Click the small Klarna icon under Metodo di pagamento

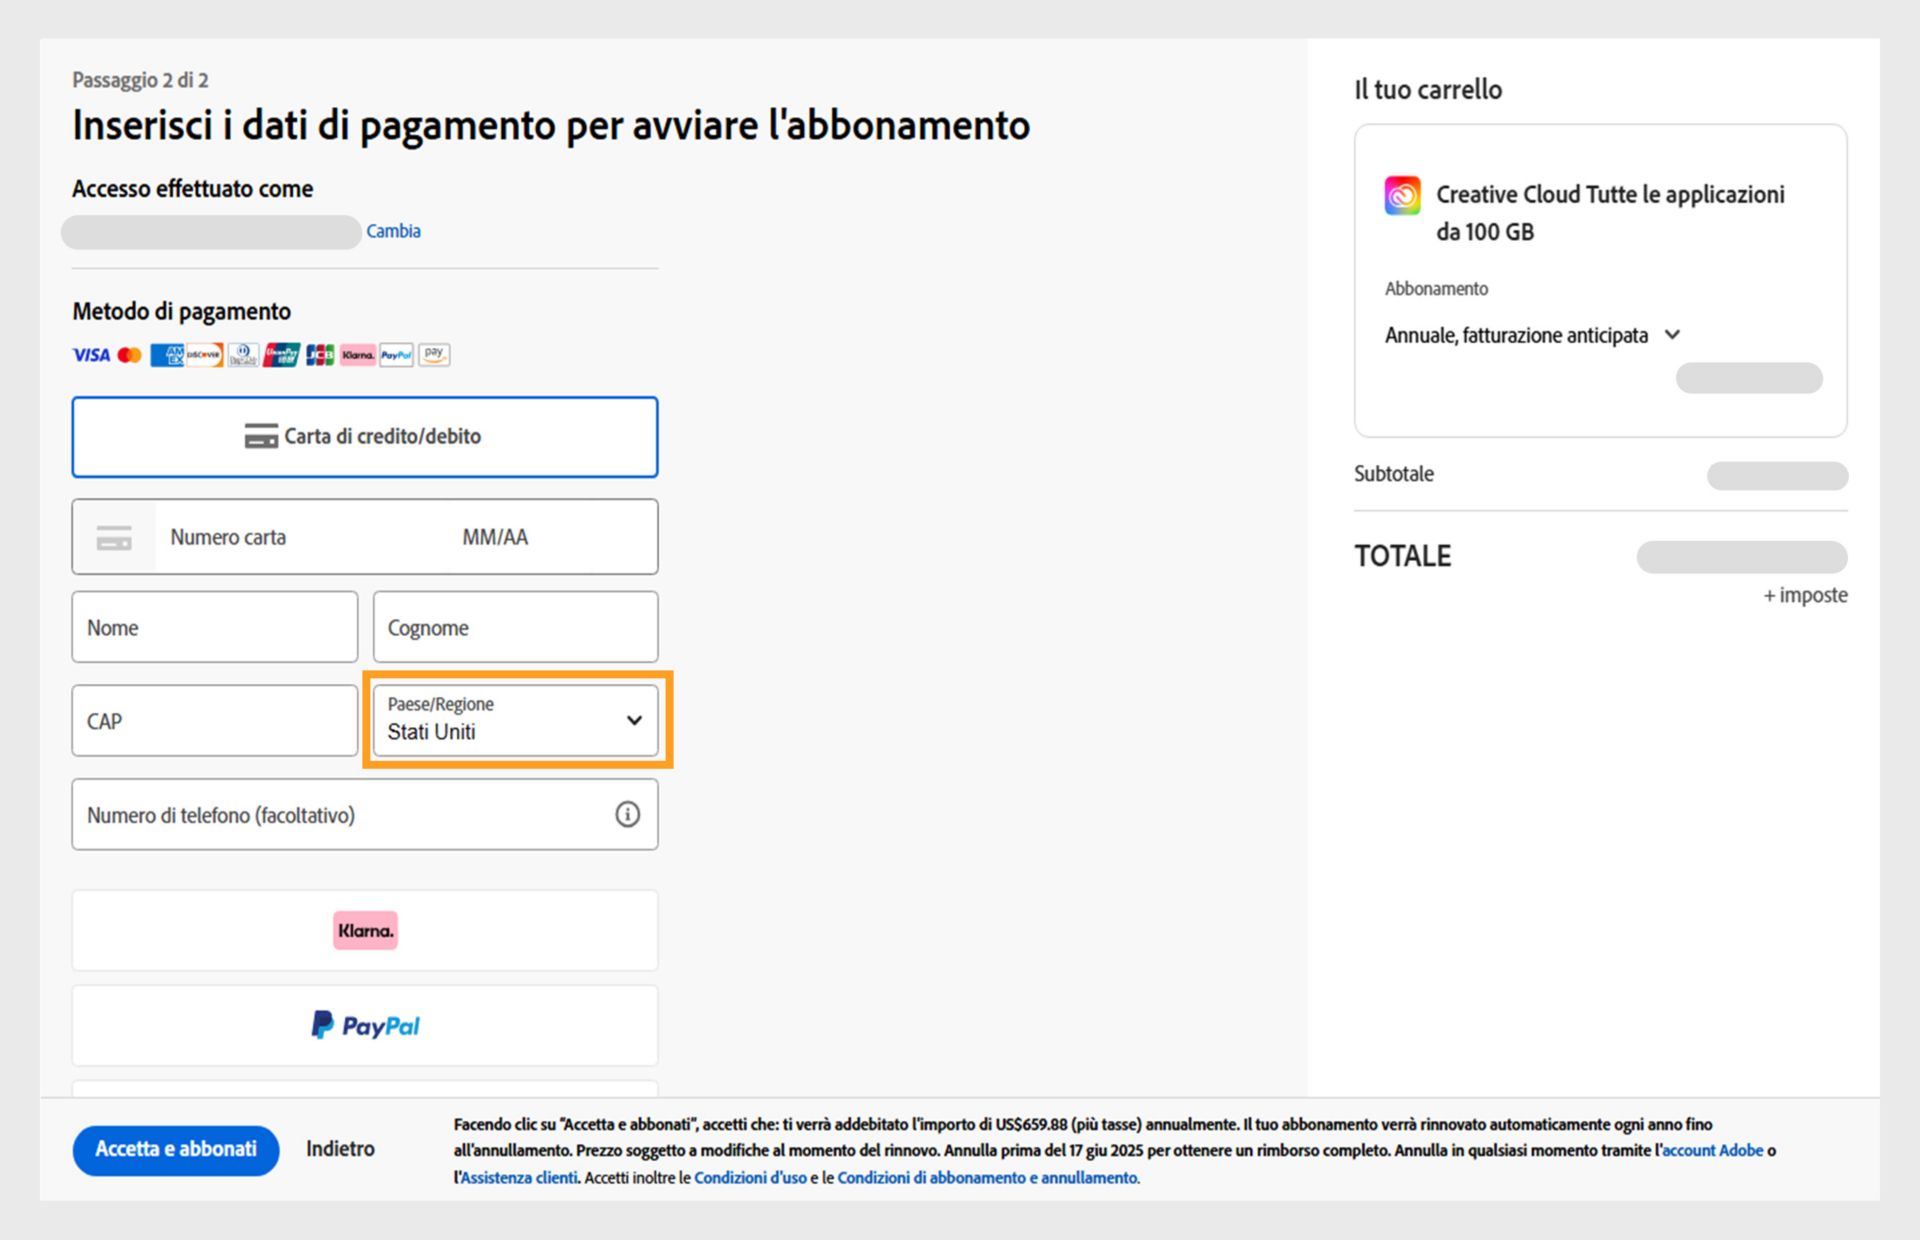(358, 355)
